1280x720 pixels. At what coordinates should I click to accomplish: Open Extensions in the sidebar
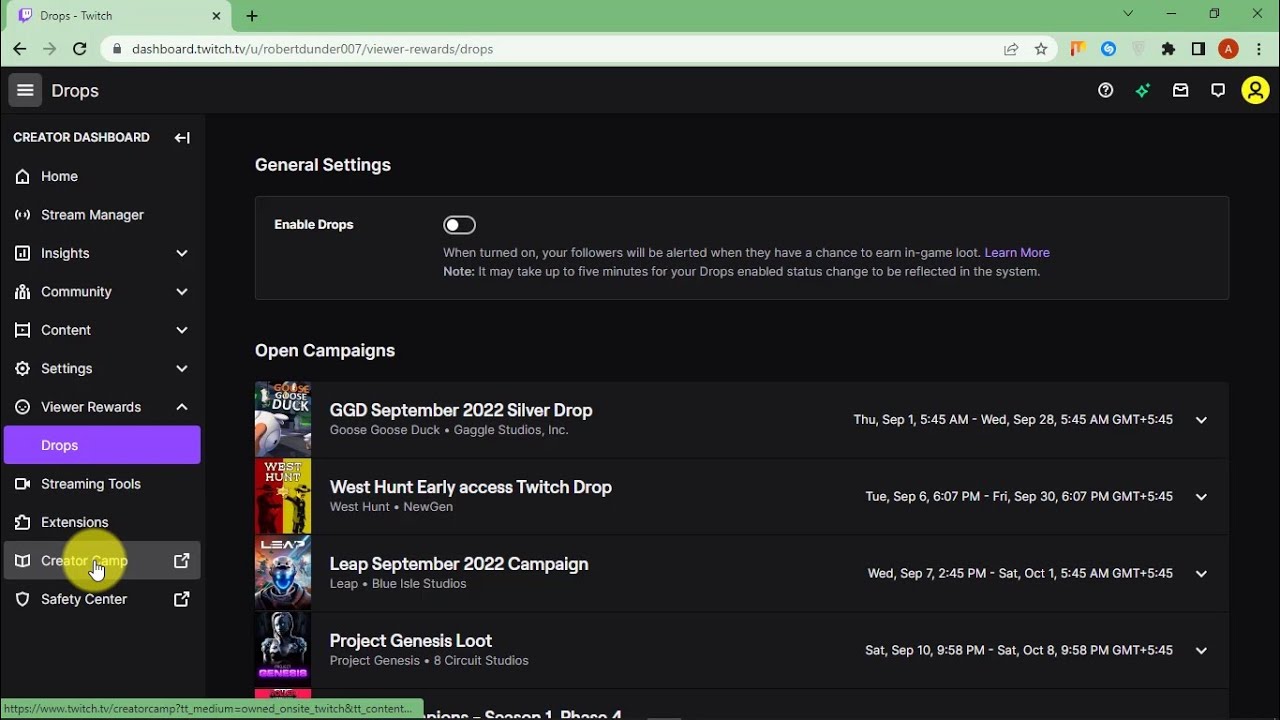click(102, 522)
